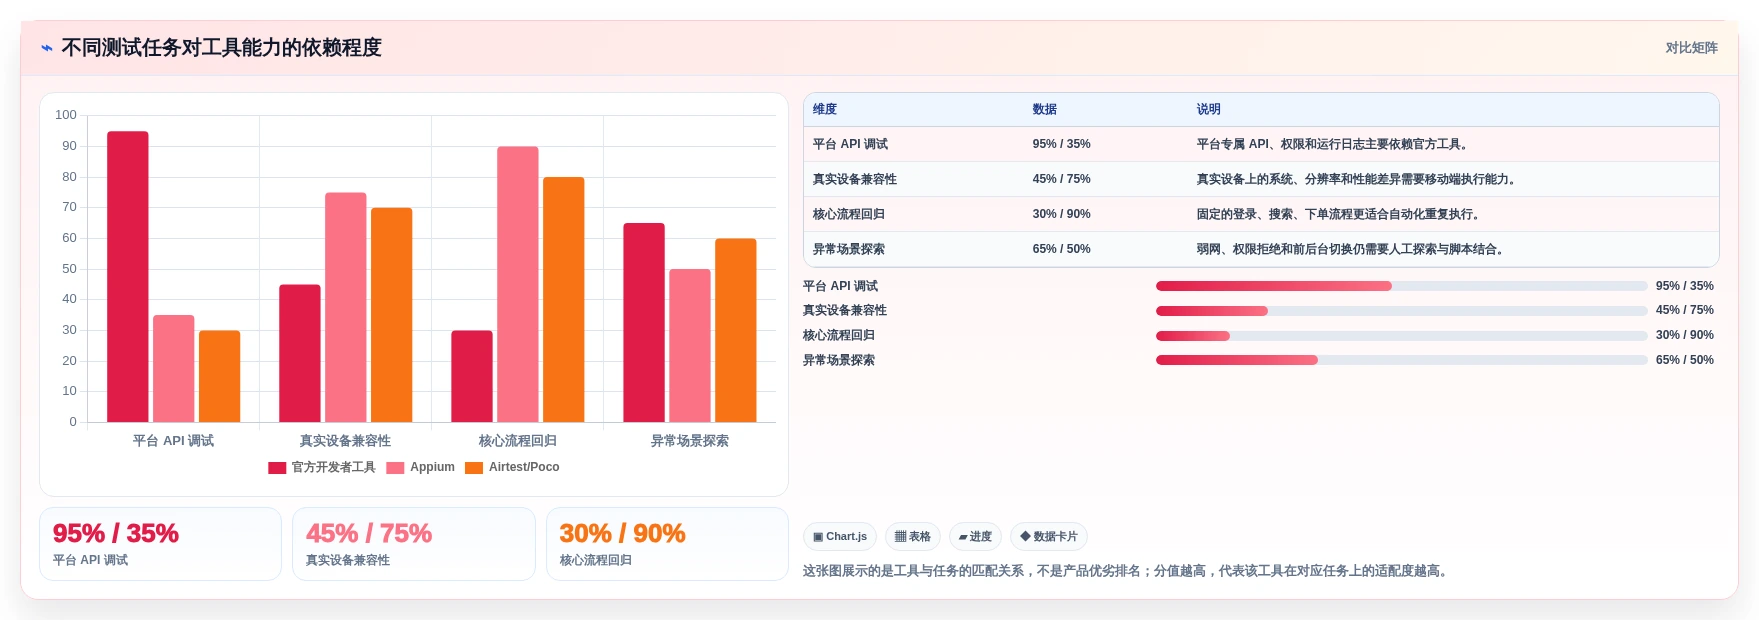
Task: Click the description starting 弱网、权限拒绝
Action: (1352, 249)
